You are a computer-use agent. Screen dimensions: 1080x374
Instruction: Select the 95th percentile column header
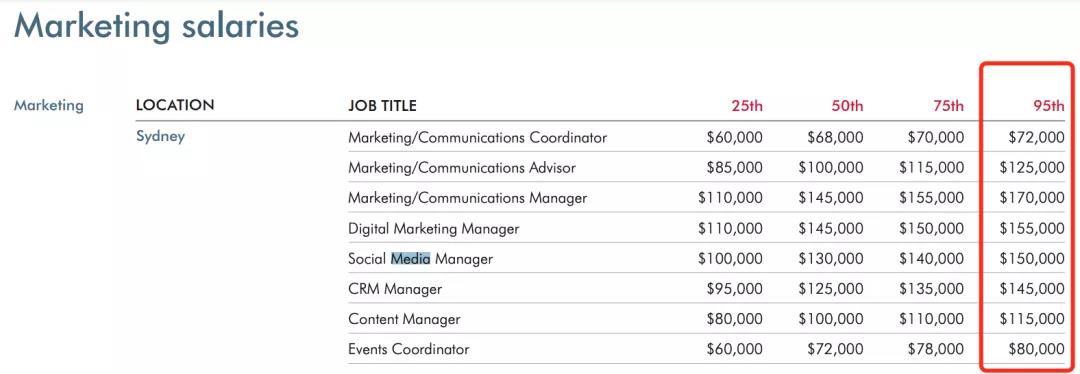(1049, 106)
